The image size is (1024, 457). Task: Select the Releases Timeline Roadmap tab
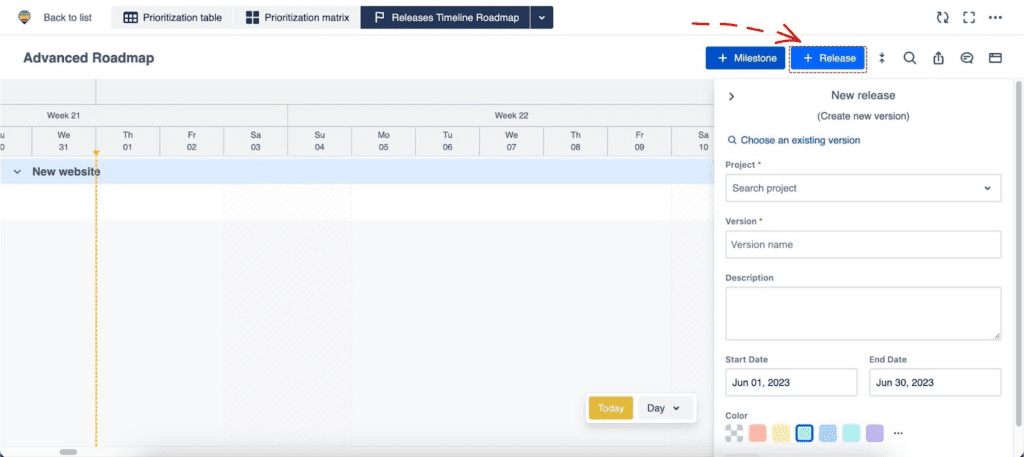pos(446,18)
